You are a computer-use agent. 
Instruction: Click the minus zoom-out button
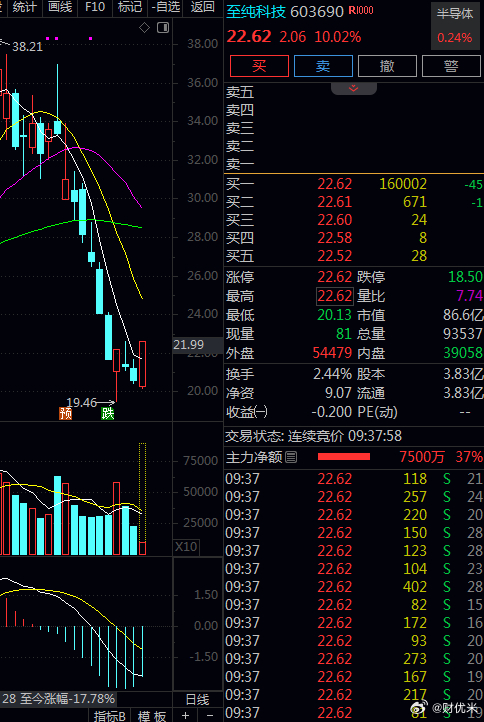tap(210, 716)
